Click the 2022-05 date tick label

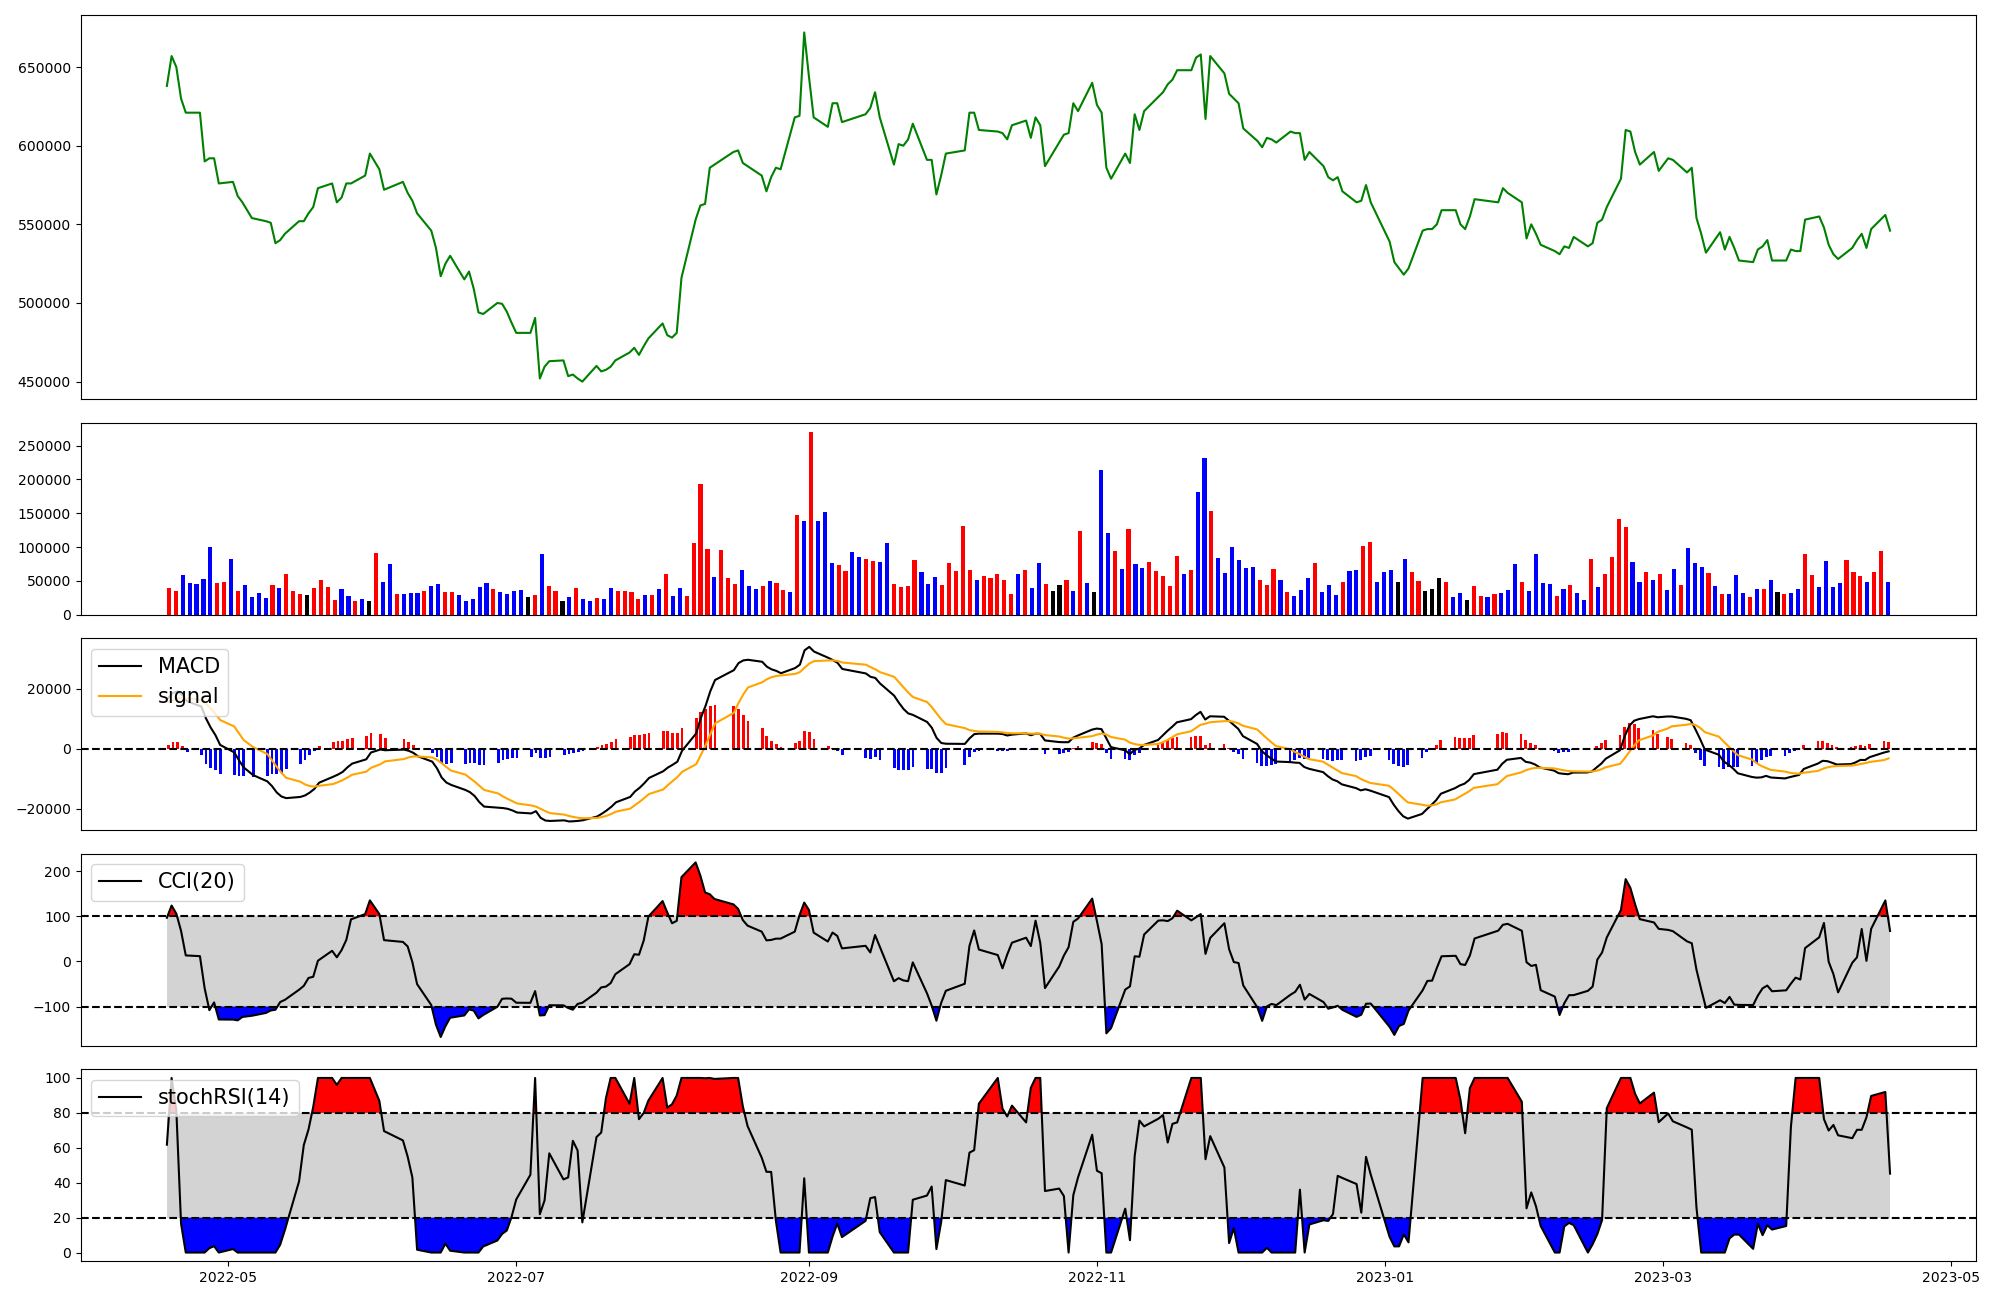click(x=228, y=1277)
